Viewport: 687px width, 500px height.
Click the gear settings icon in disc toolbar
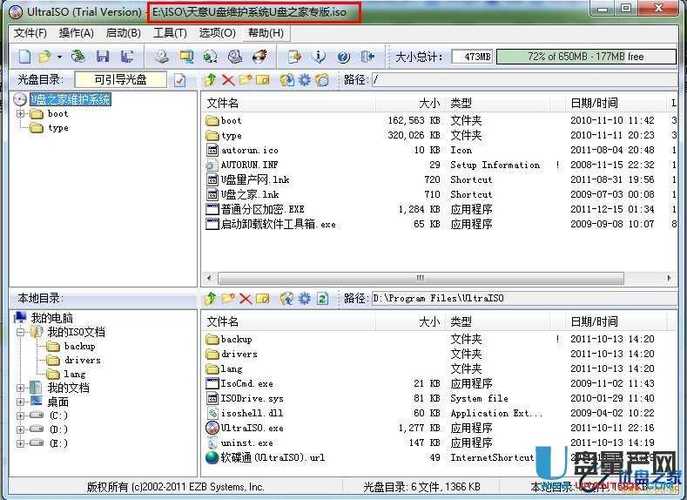pyautogui.click(x=305, y=80)
